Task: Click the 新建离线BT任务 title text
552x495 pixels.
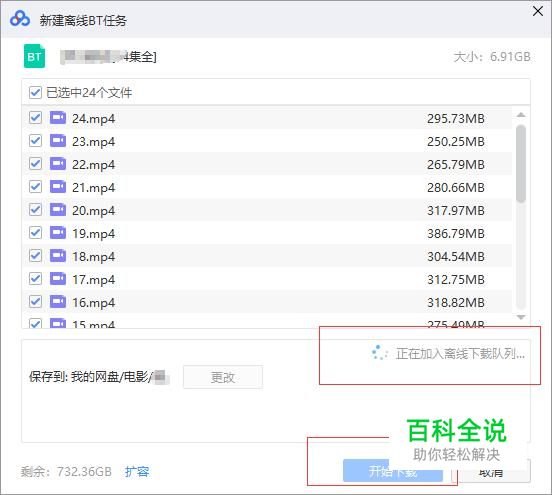Action: tap(83, 20)
